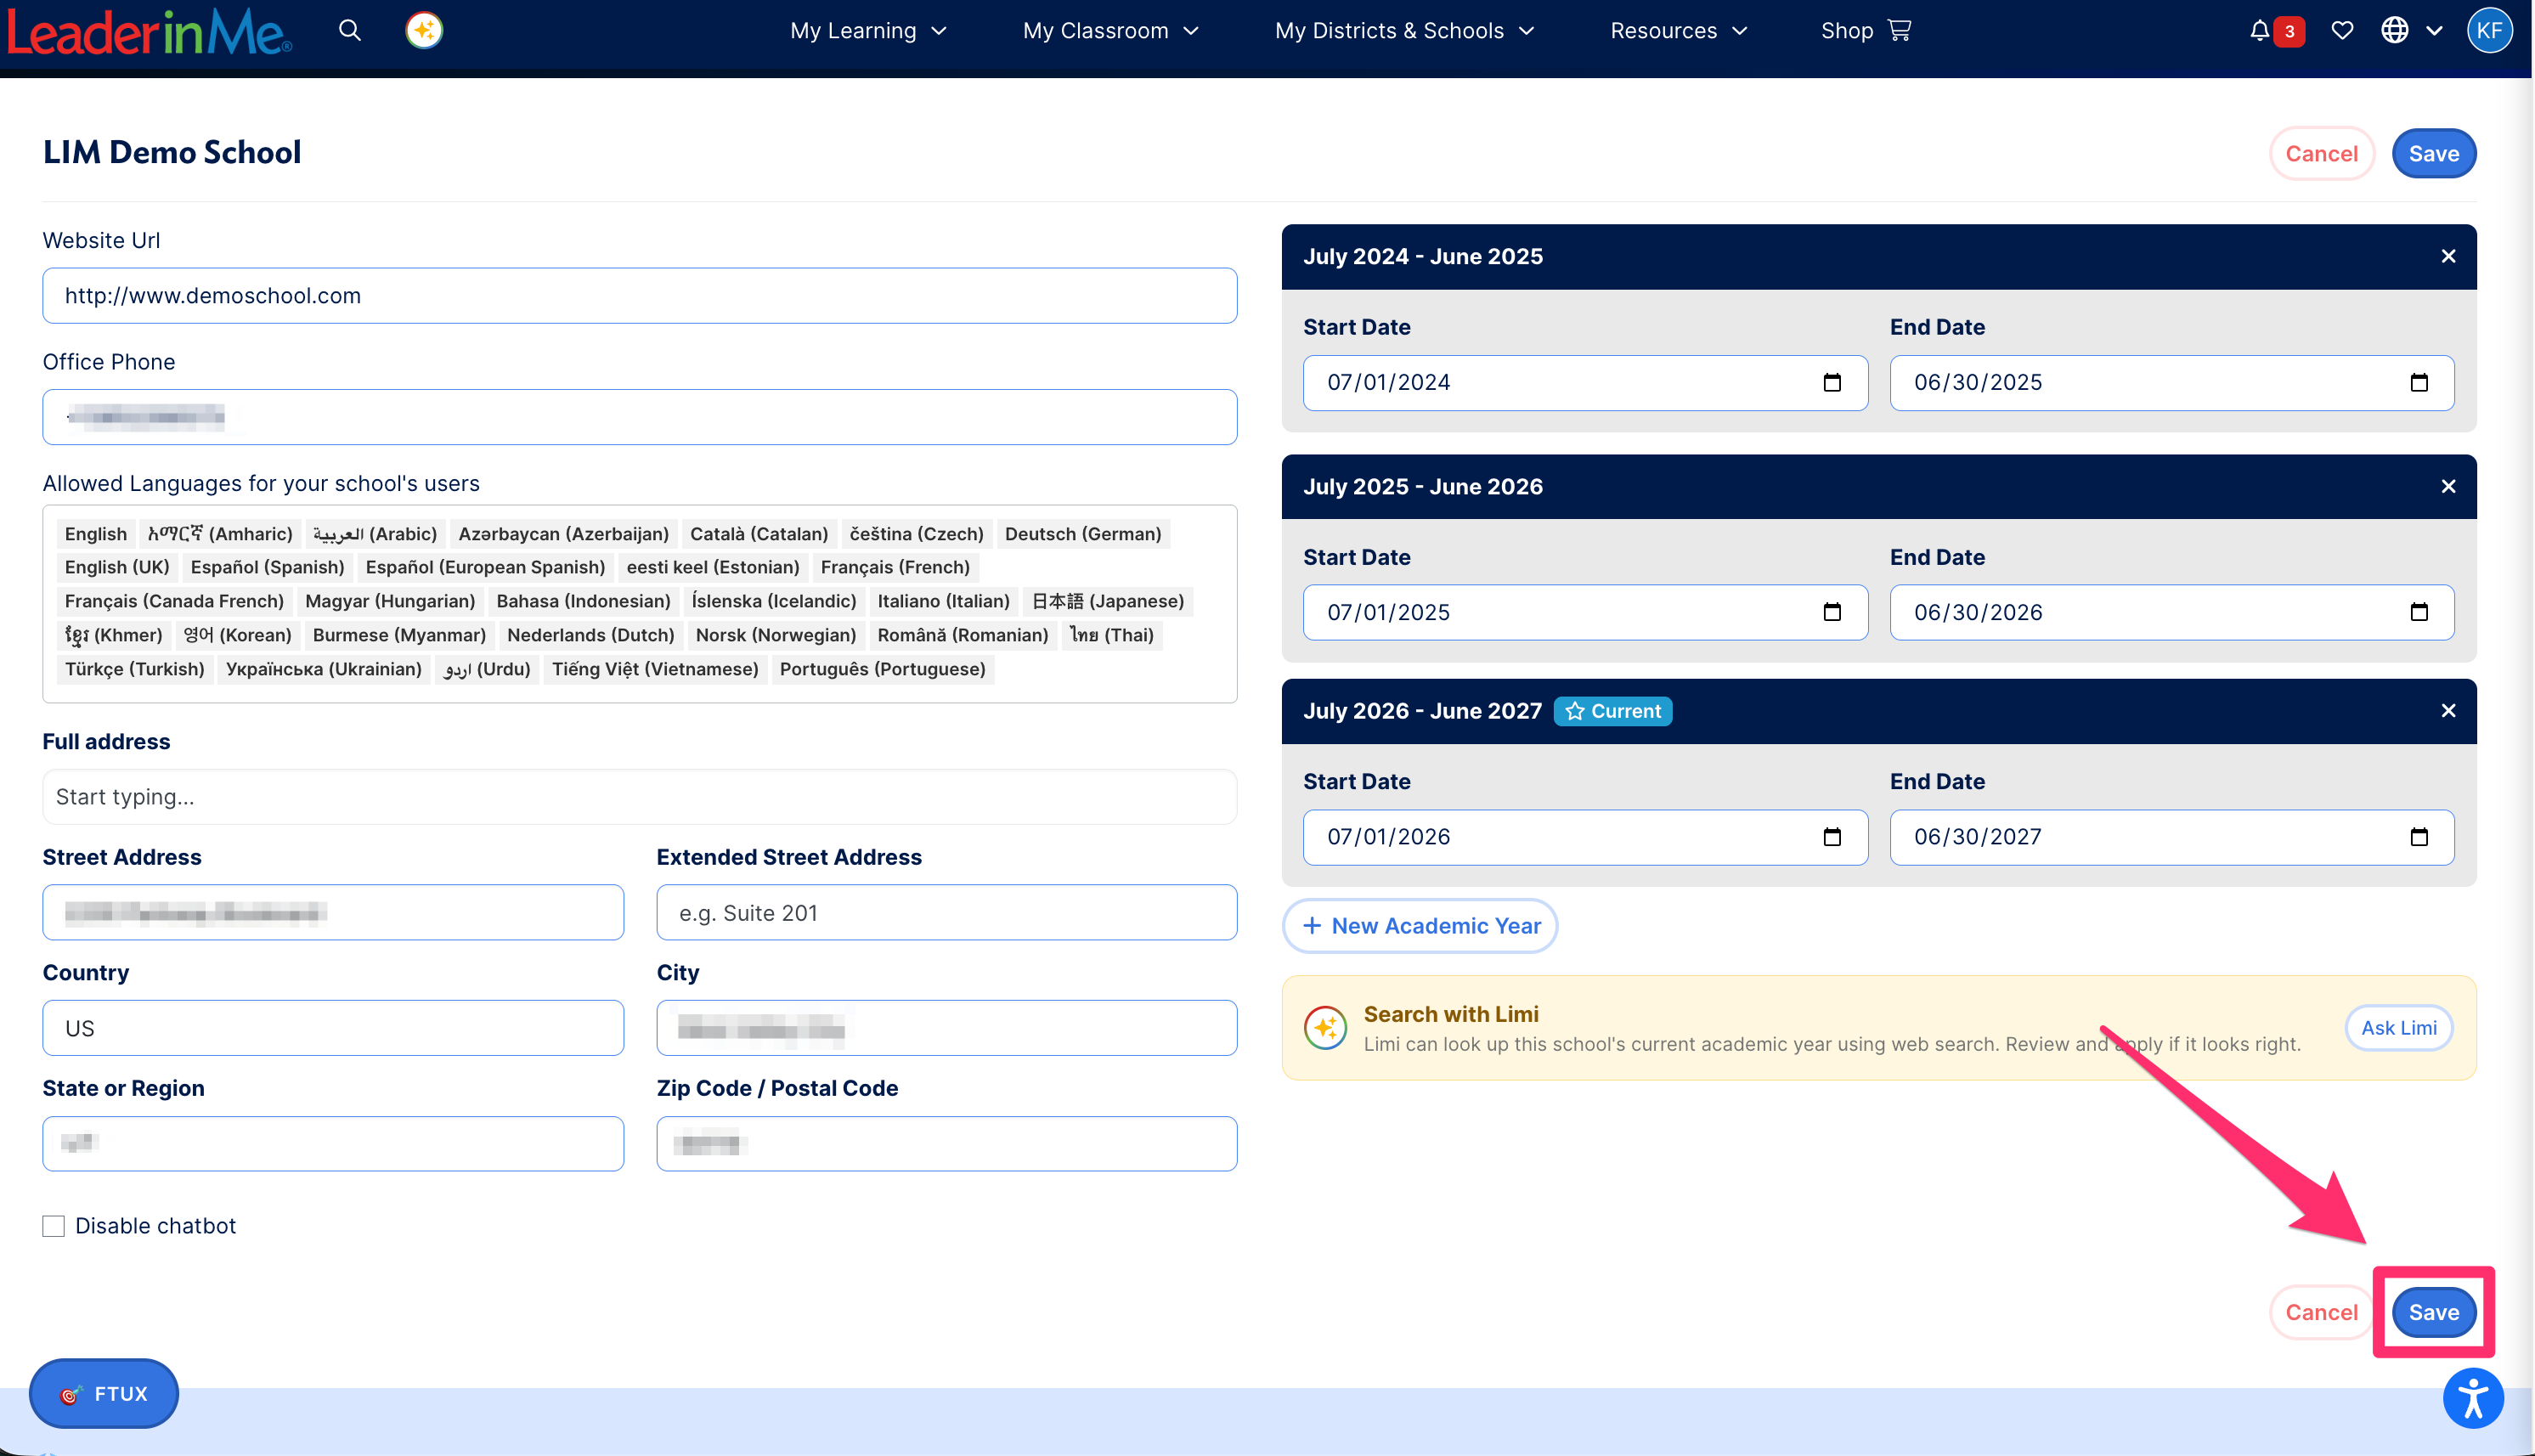This screenshot has width=2535, height=1456.
Task: Open calendar picker for 07/01/2025 start date
Action: 1832,612
